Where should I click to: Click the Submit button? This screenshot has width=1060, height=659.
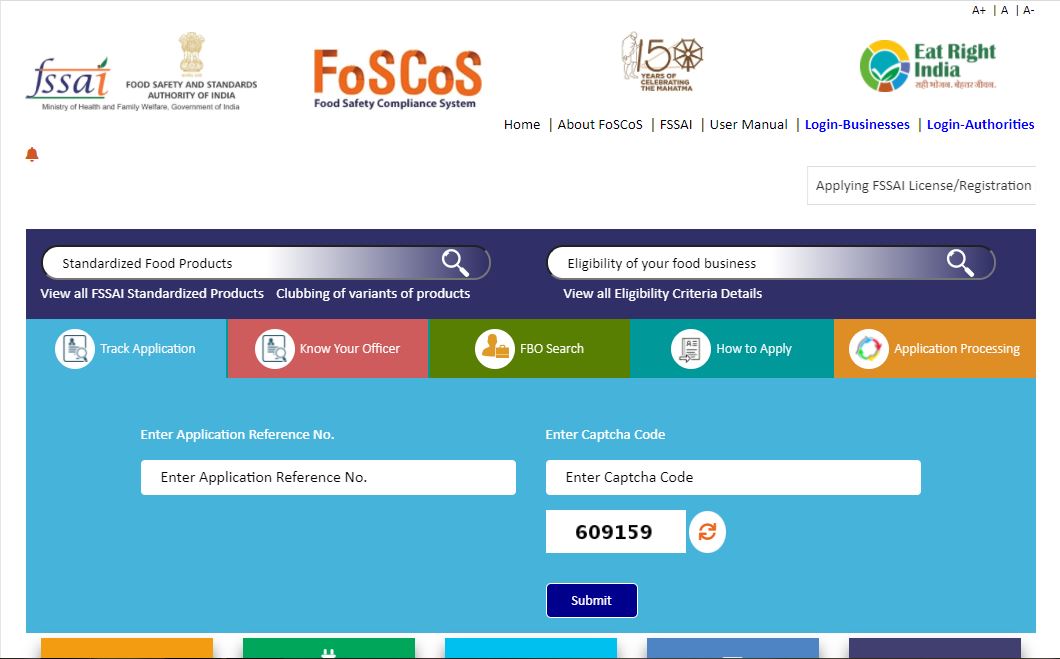coord(591,600)
